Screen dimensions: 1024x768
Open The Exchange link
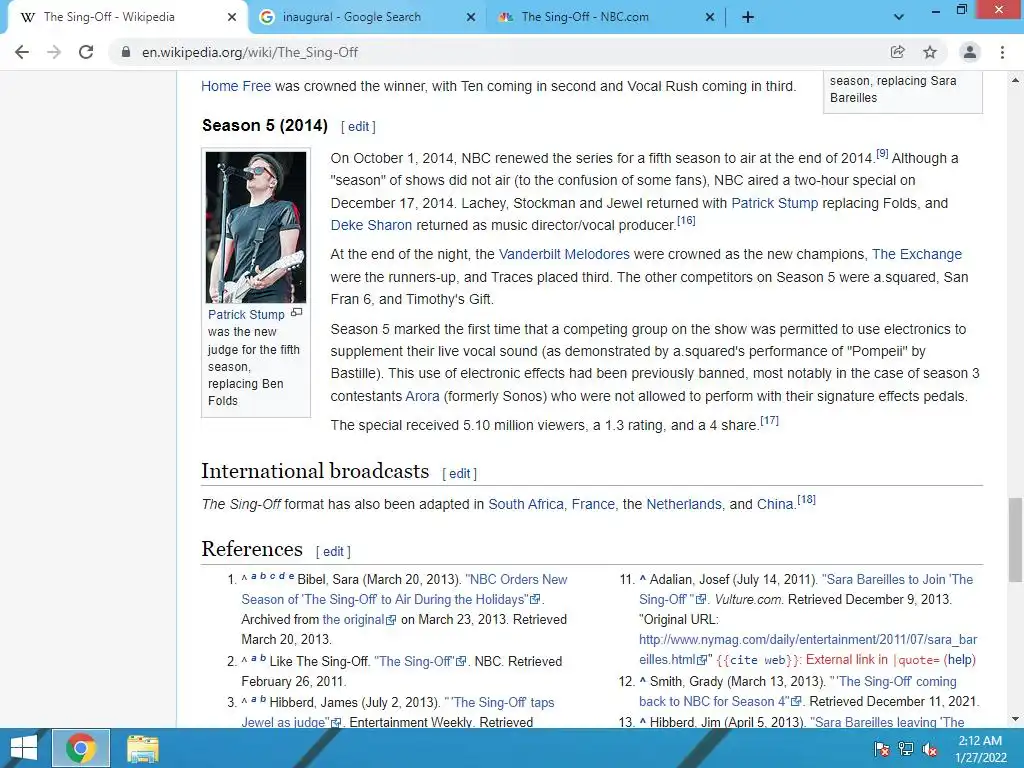[x=917, y=254]
